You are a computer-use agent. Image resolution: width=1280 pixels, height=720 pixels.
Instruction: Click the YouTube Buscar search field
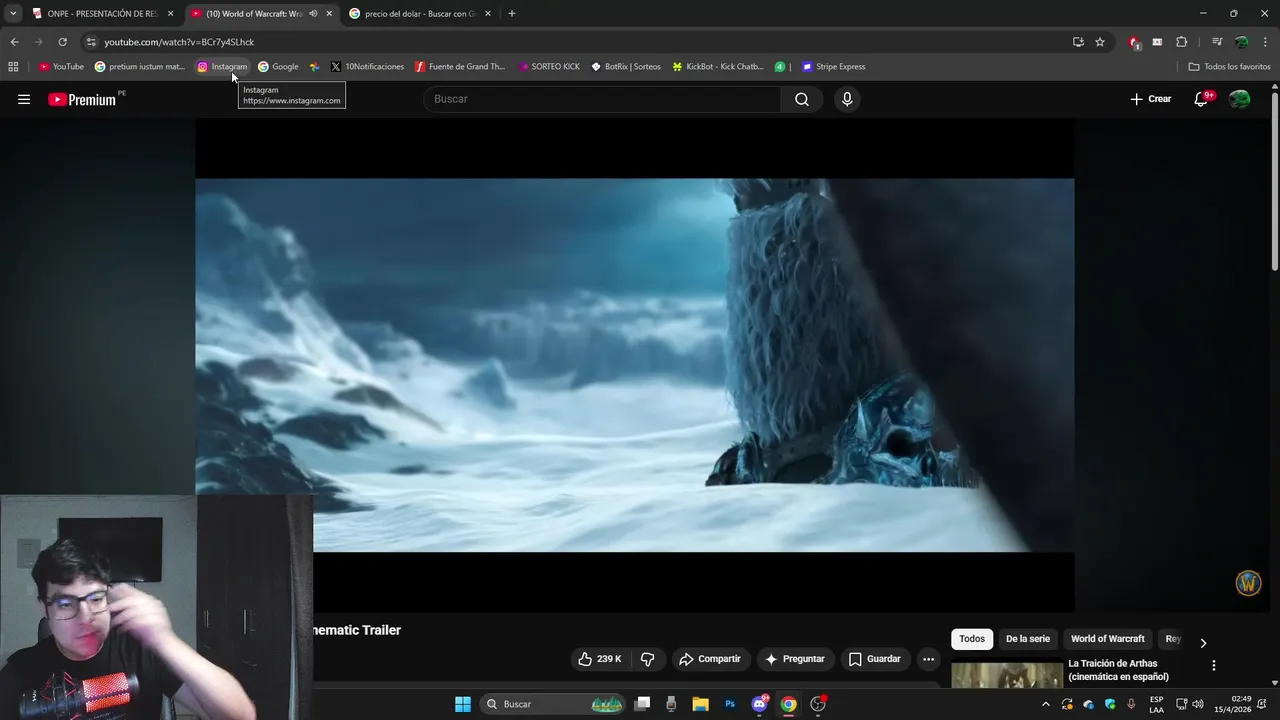(x=602, y=99)
